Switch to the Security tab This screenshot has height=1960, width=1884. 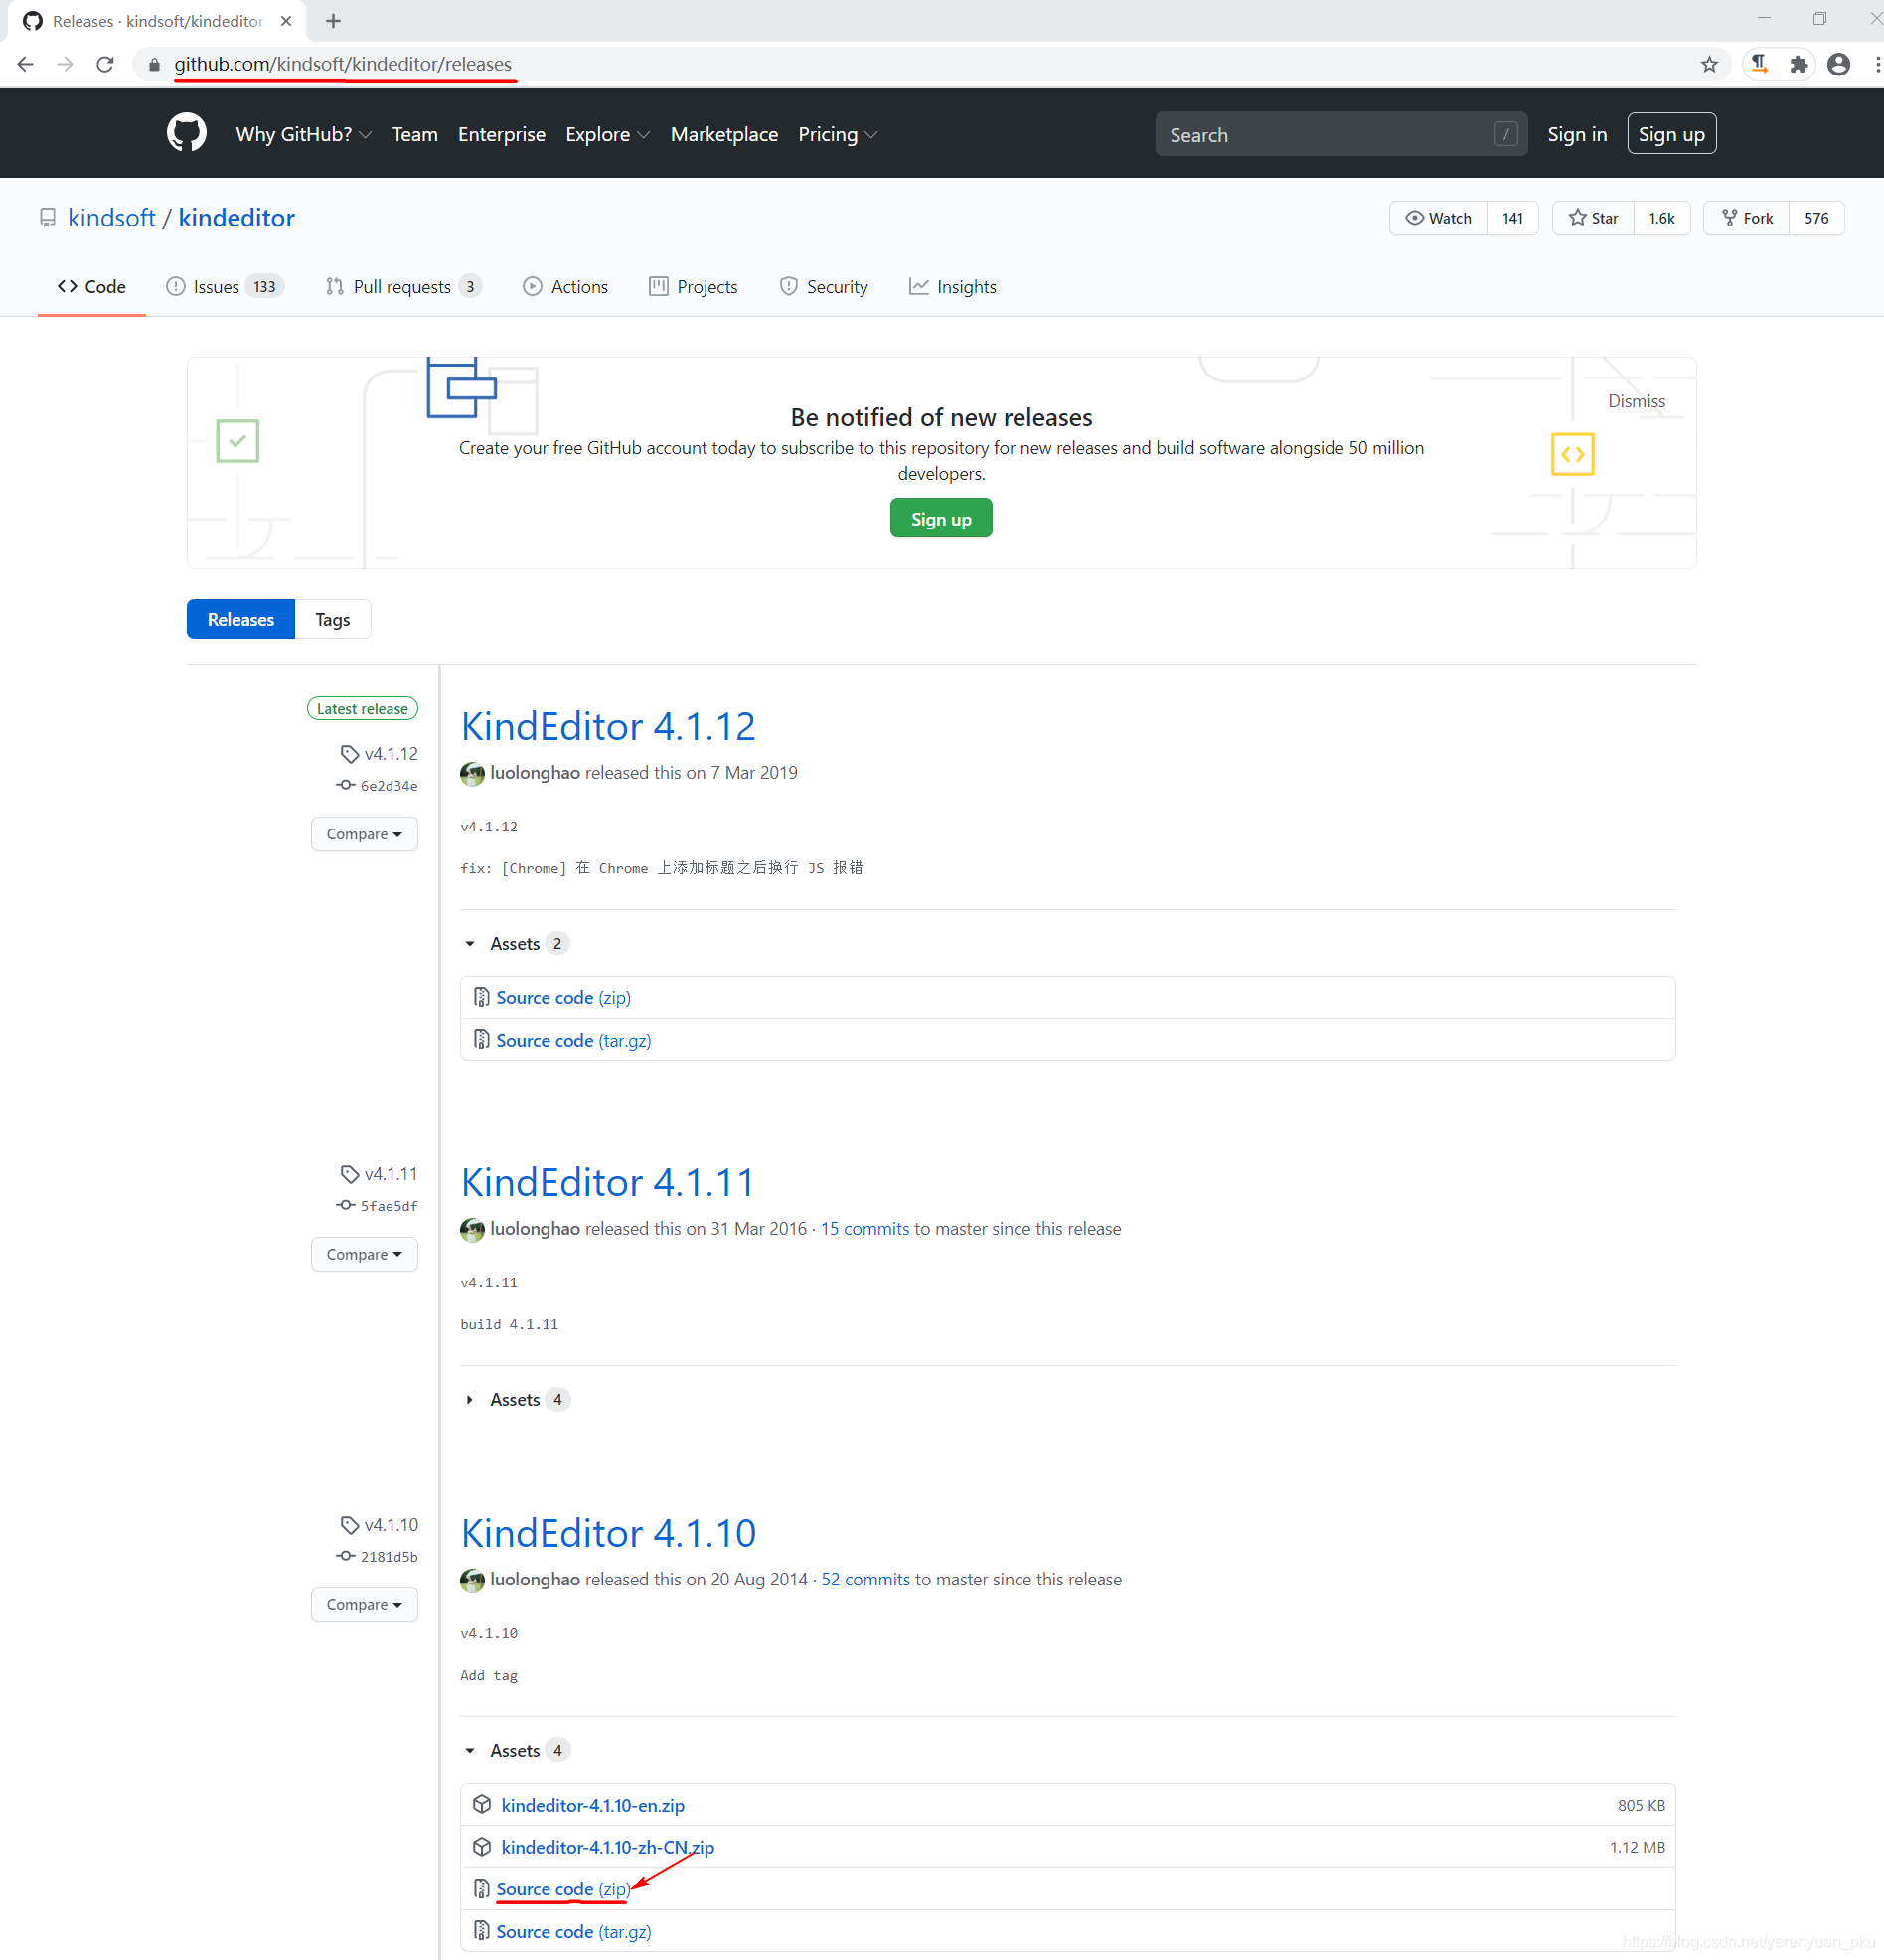pyautogui.click(x=823, y=287)
